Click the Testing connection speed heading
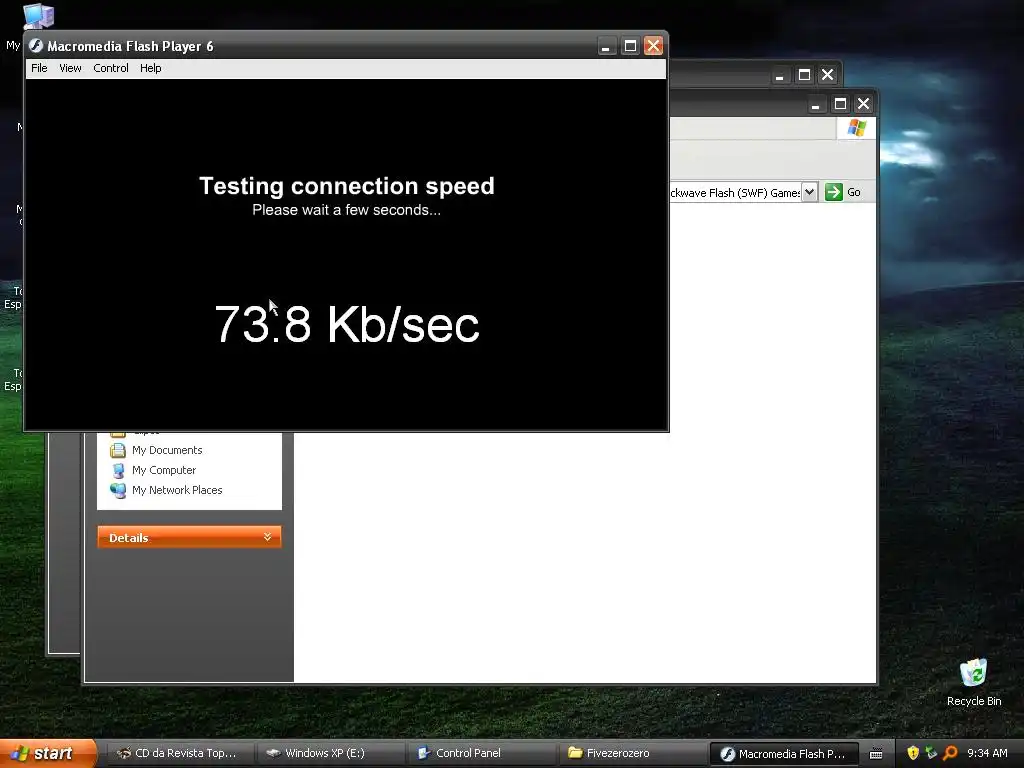The image size is (1024, 768). point(347,186)
